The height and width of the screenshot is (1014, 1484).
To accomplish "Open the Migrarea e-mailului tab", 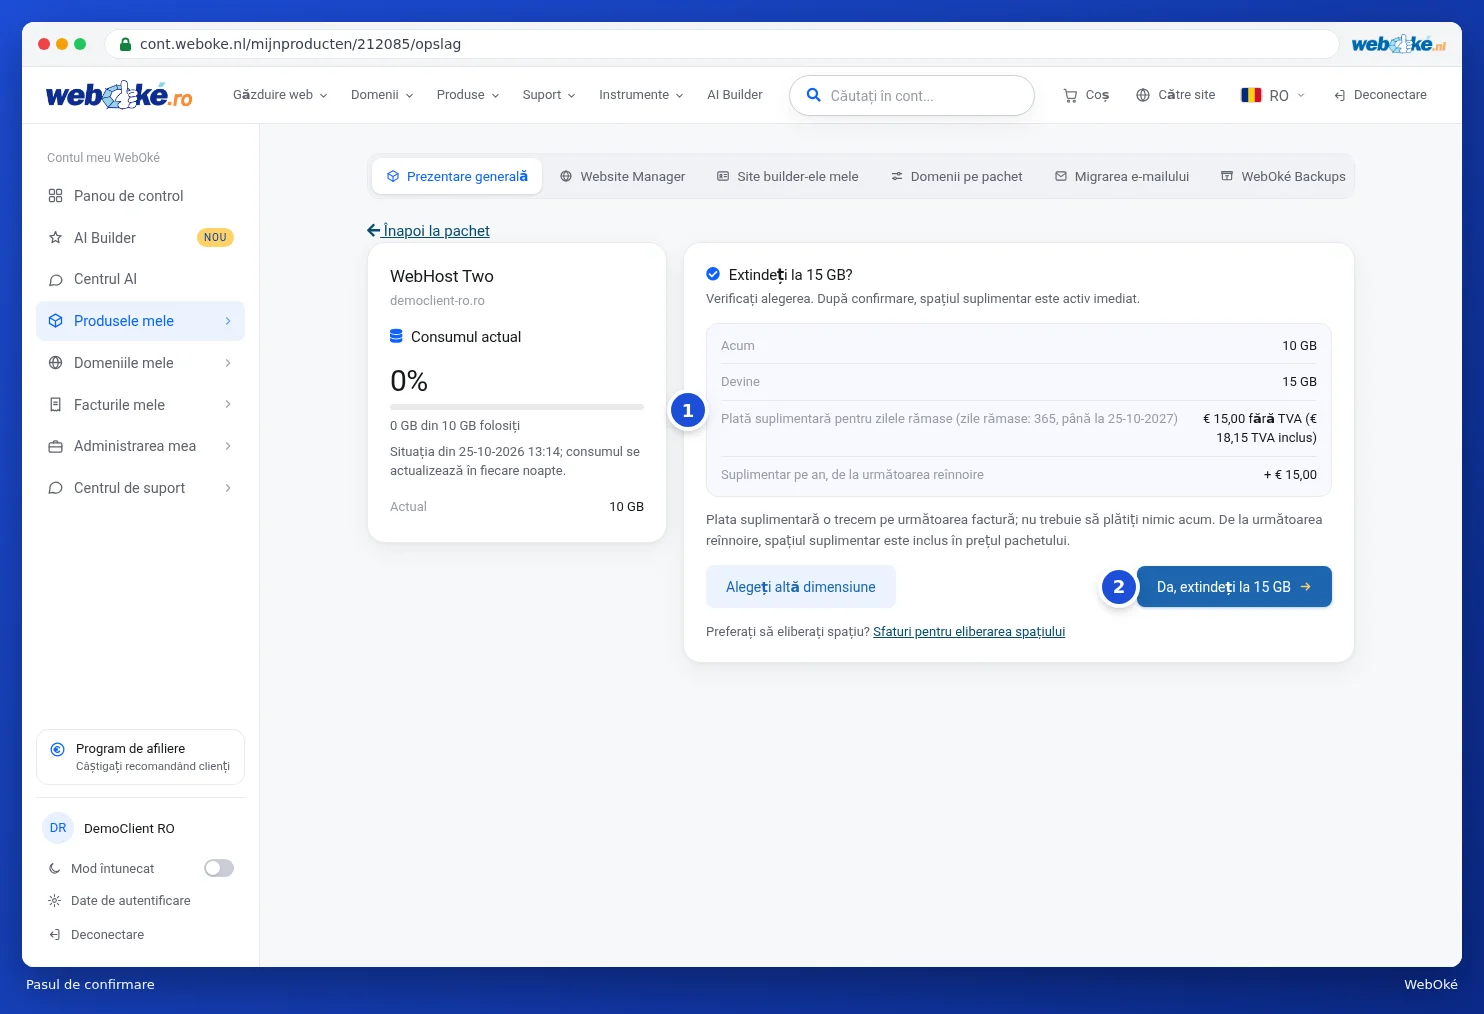I will 1122,176.
